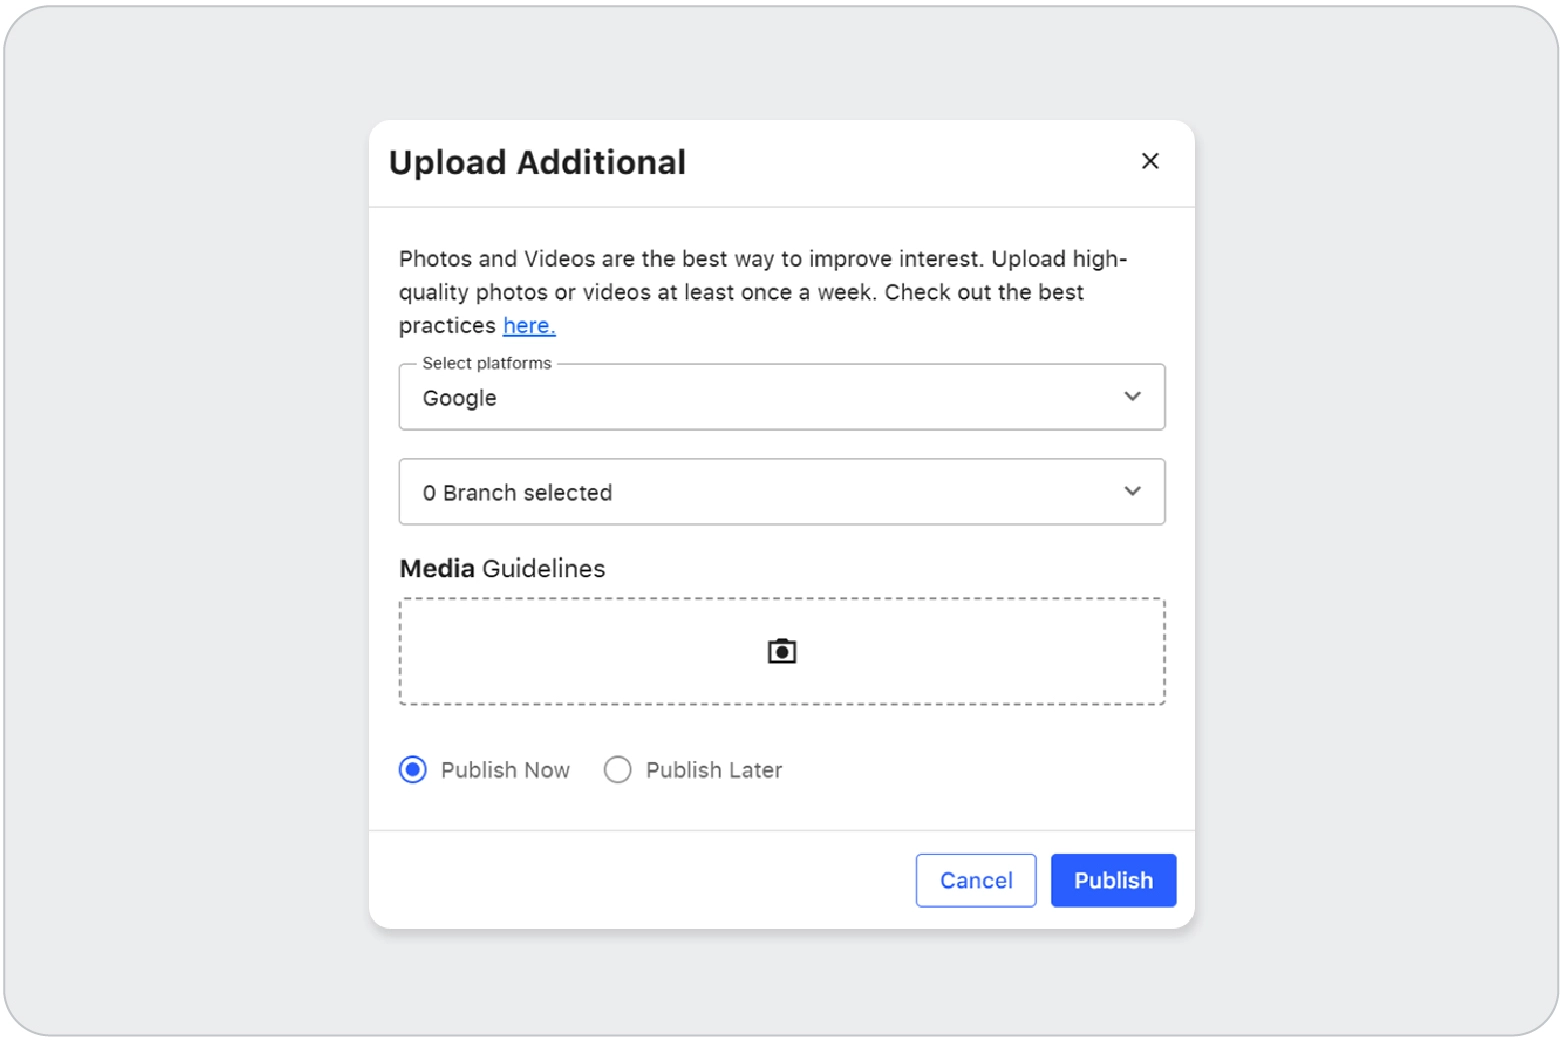Open the Guidelines text next to Media
The width and height of the screenshot is (1562, 1042).
coord(543,569)
